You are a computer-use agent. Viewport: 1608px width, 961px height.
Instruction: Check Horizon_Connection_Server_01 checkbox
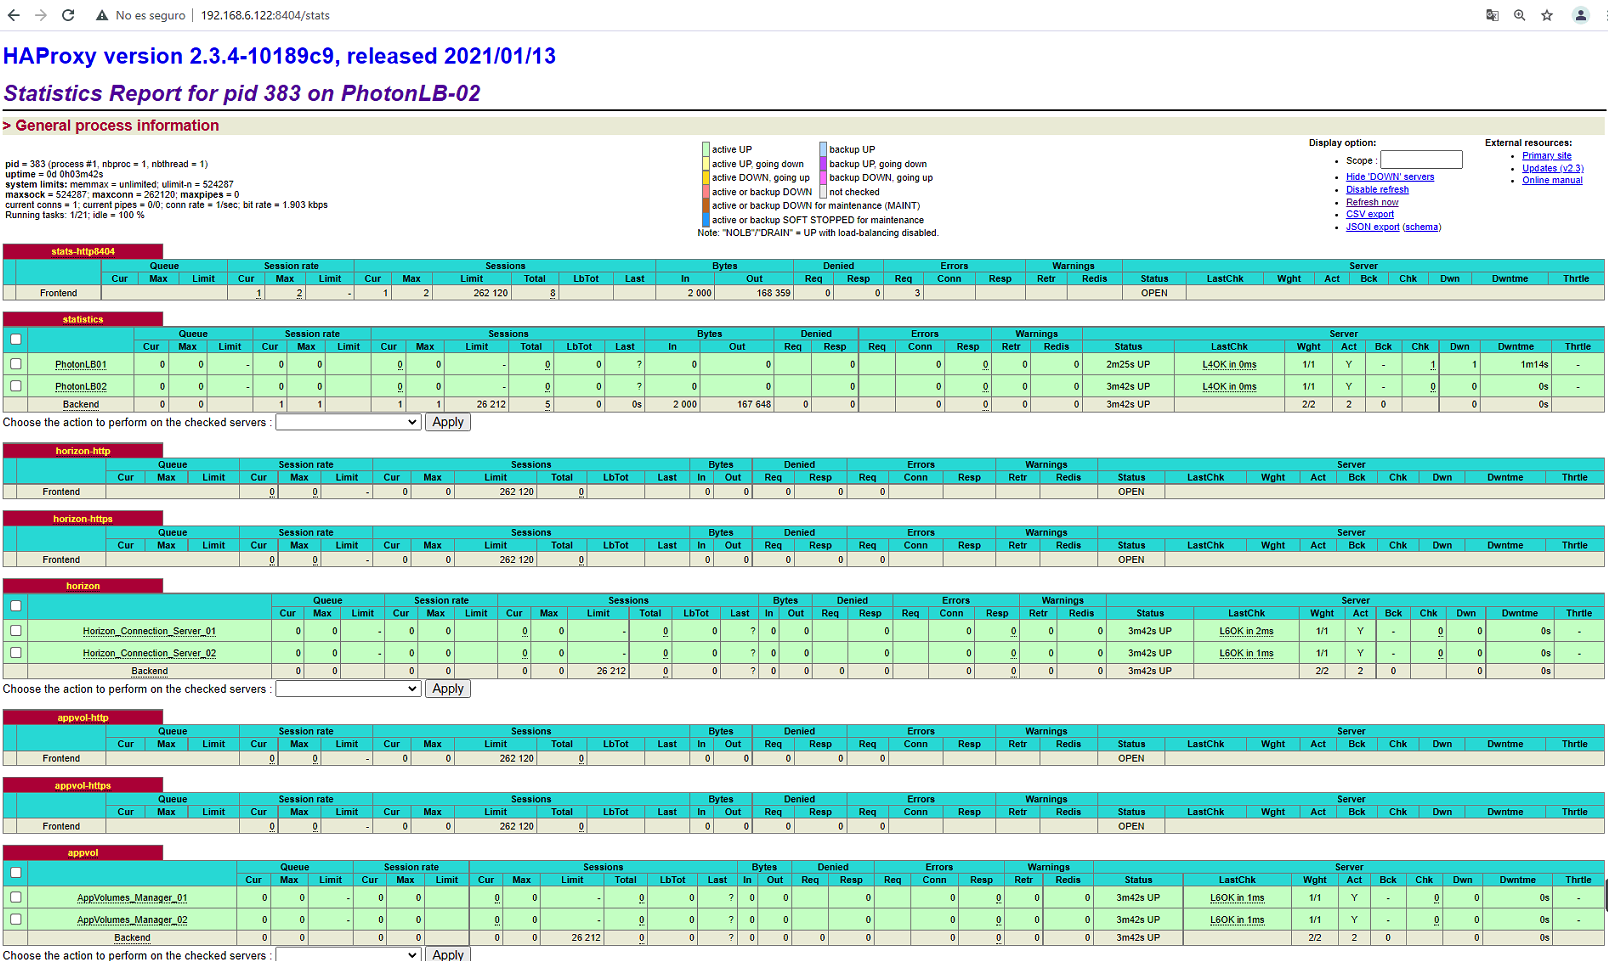coord(16,631)
